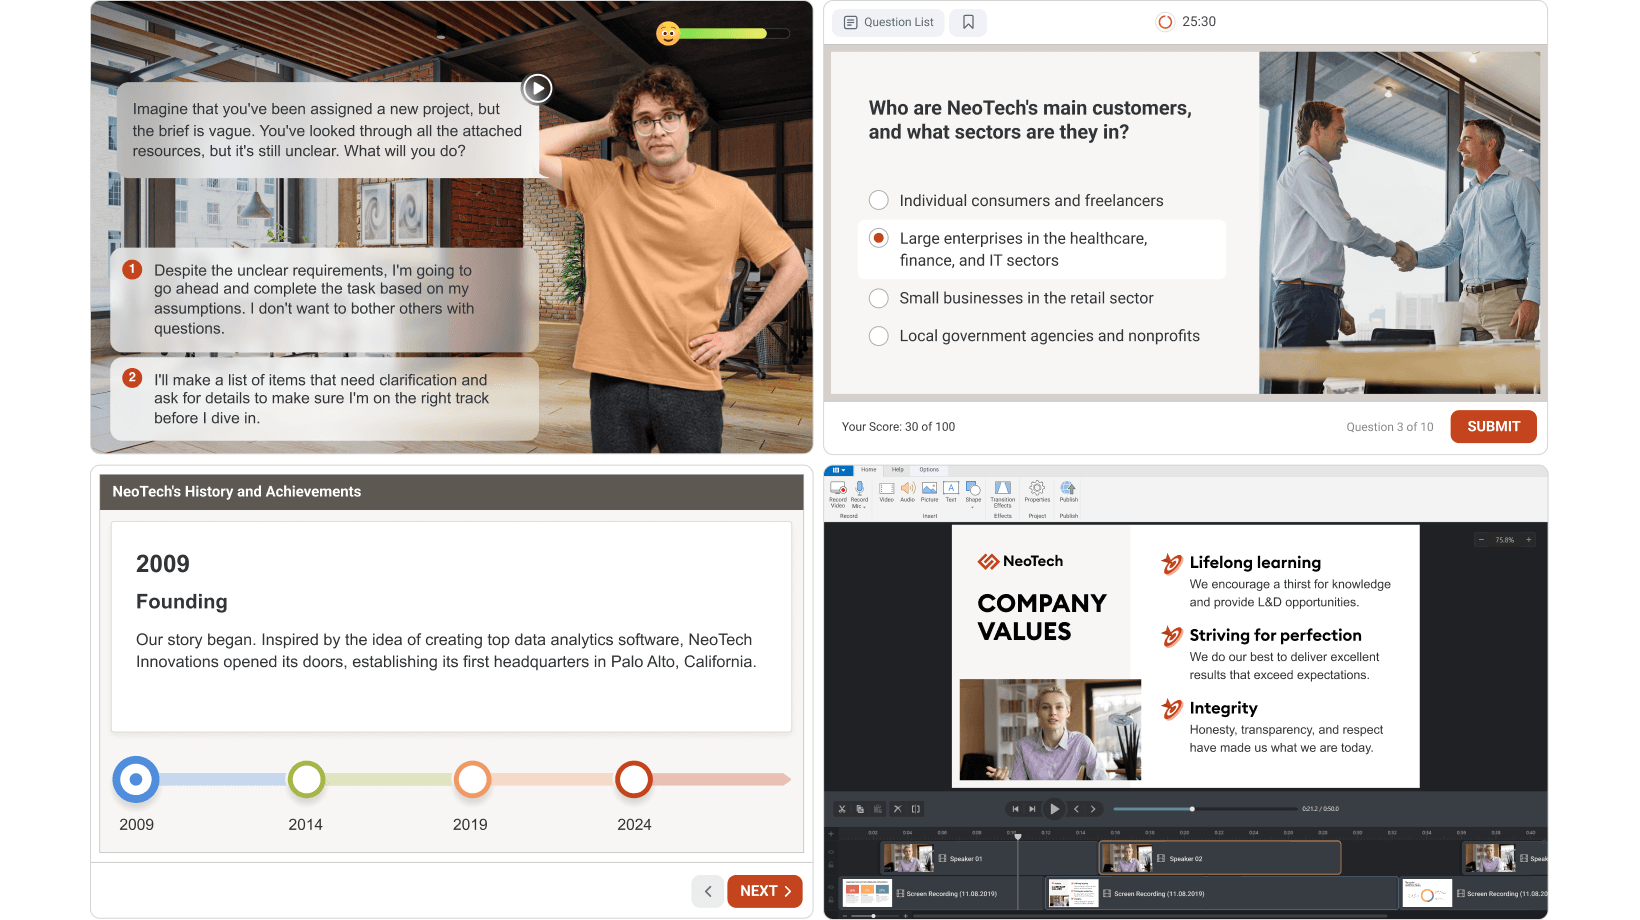Expand the Shape dropdown arrow
The height and width of the screenshot is (920, 1640).
click(973, 507)
